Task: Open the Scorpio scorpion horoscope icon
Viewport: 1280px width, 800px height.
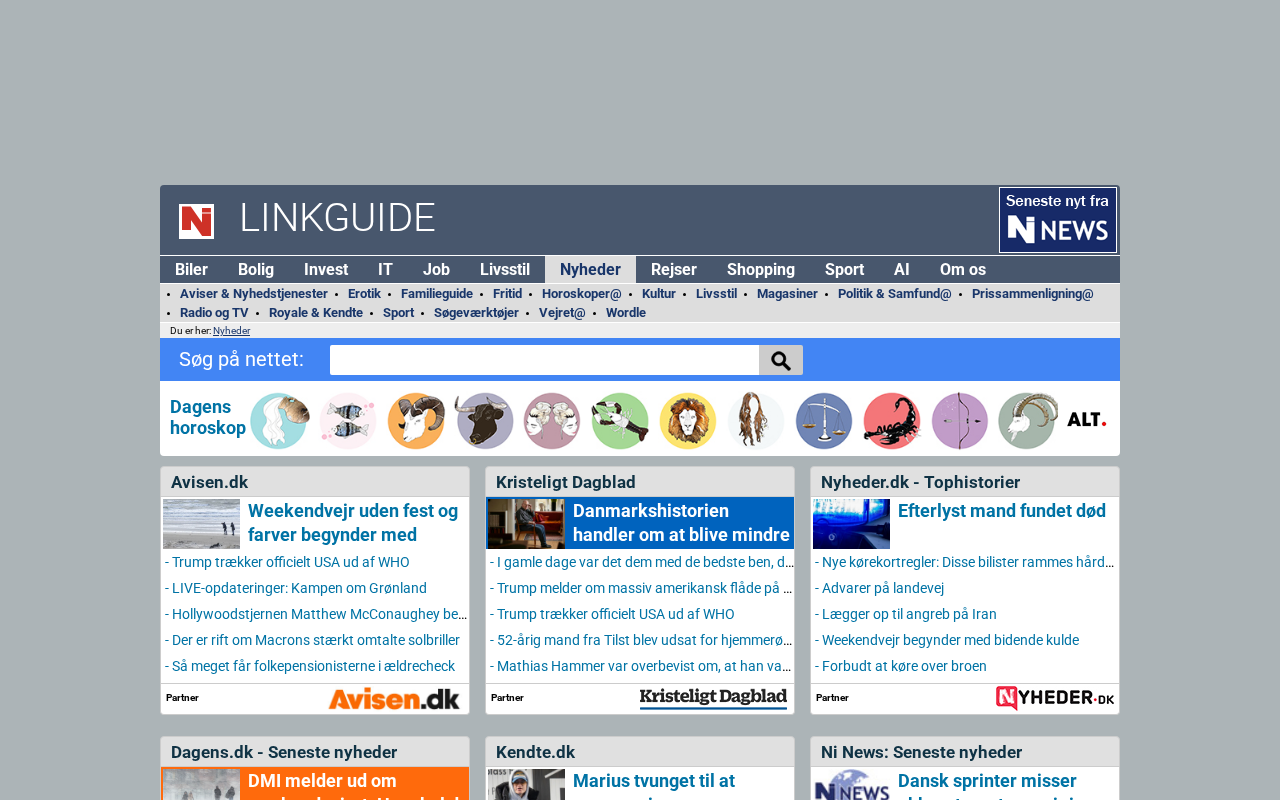Action: click(x=892, y=421)
